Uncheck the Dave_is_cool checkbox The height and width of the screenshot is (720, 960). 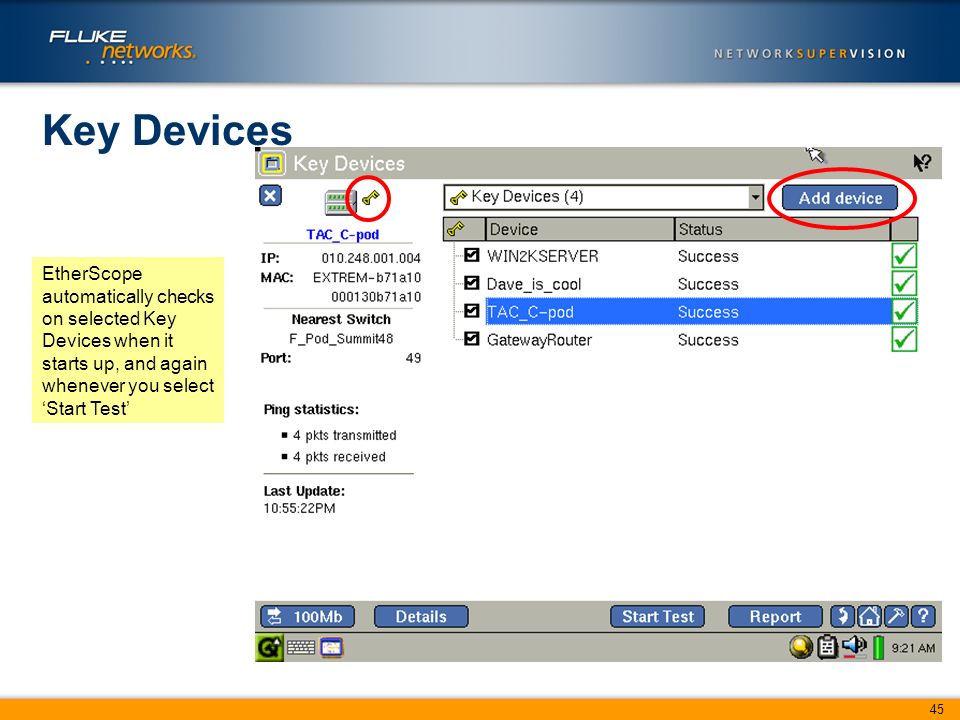click(471, 283)
